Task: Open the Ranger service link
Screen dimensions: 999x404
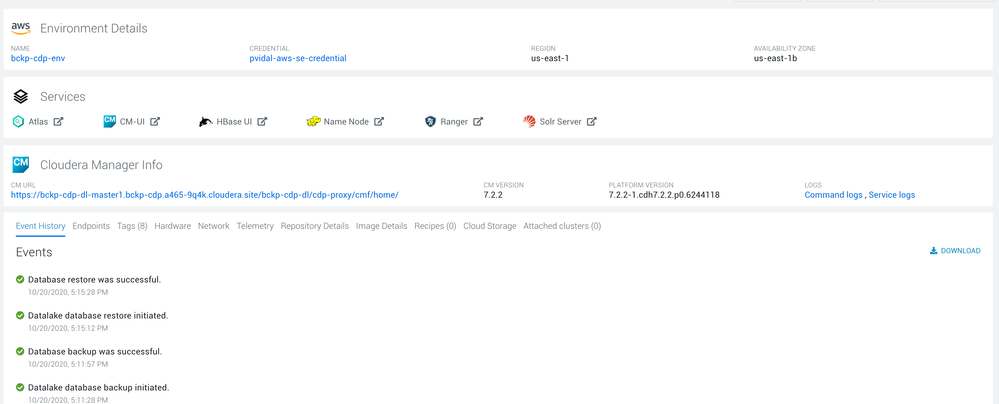Action: point(454,122)
